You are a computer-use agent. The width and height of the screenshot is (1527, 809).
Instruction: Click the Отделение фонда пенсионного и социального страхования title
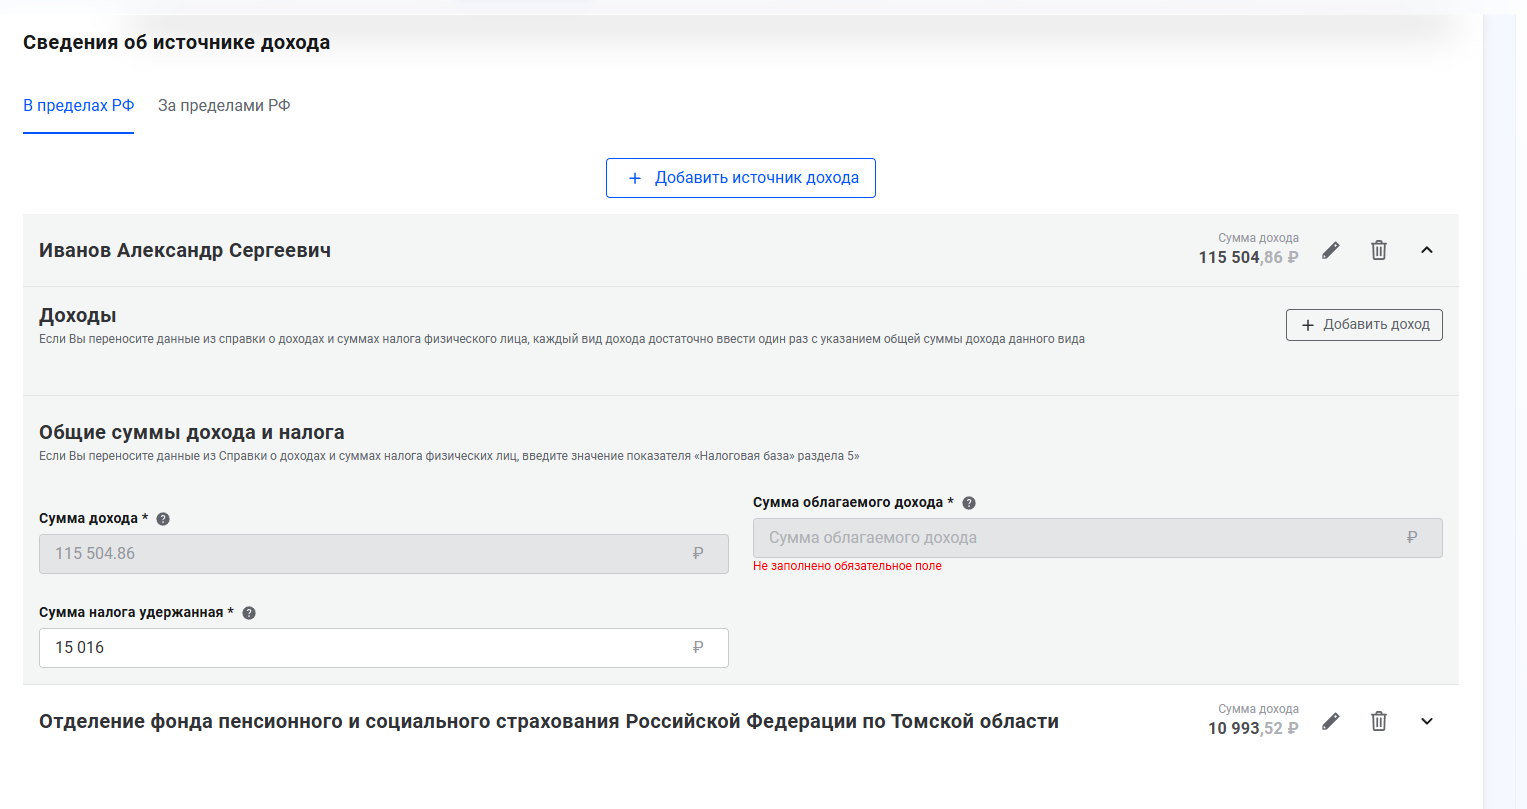click(548, 722)
